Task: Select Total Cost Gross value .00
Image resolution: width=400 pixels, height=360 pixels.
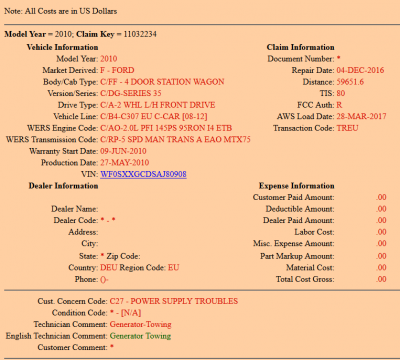Action: point(381,279)
